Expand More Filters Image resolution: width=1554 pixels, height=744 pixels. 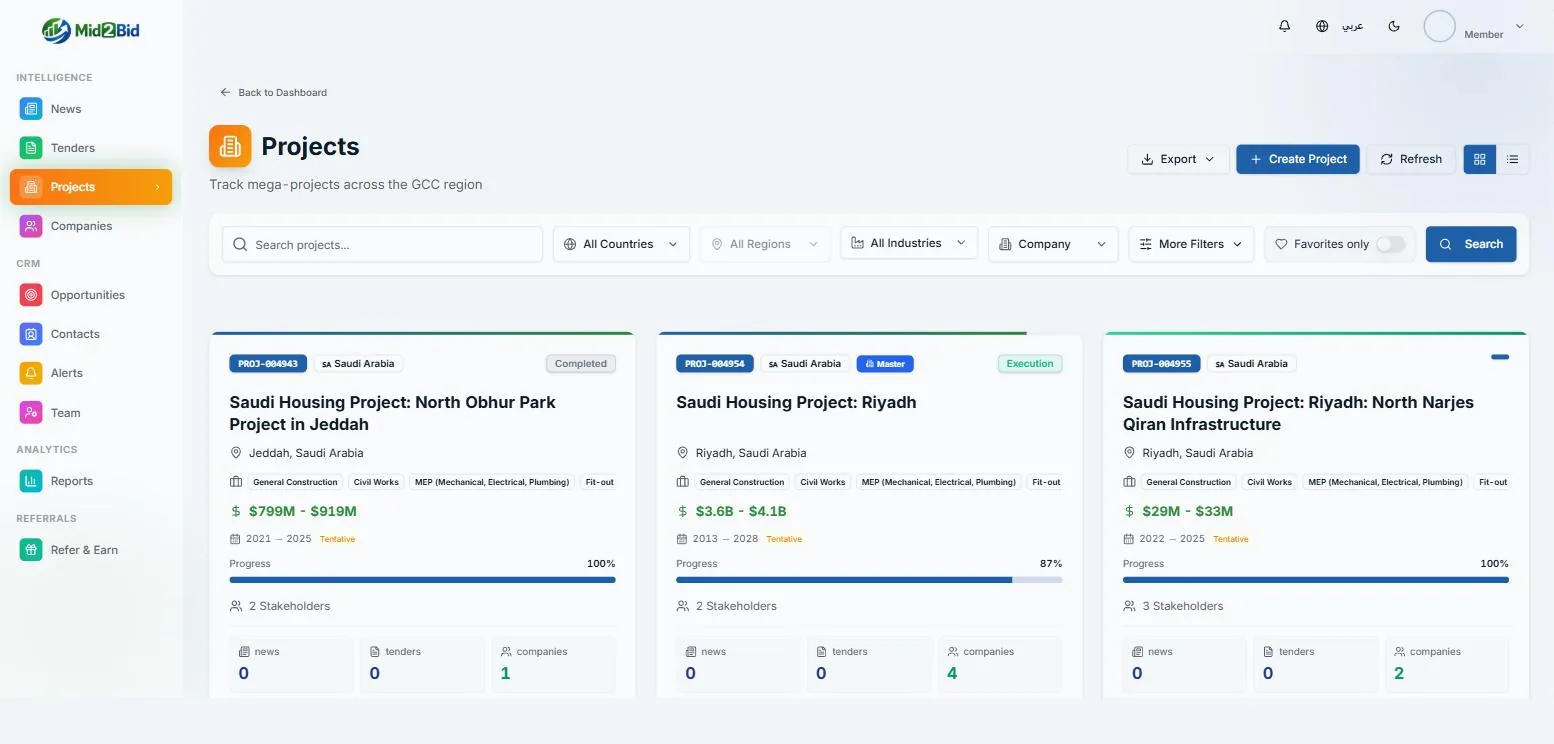tap(1191, 244)
